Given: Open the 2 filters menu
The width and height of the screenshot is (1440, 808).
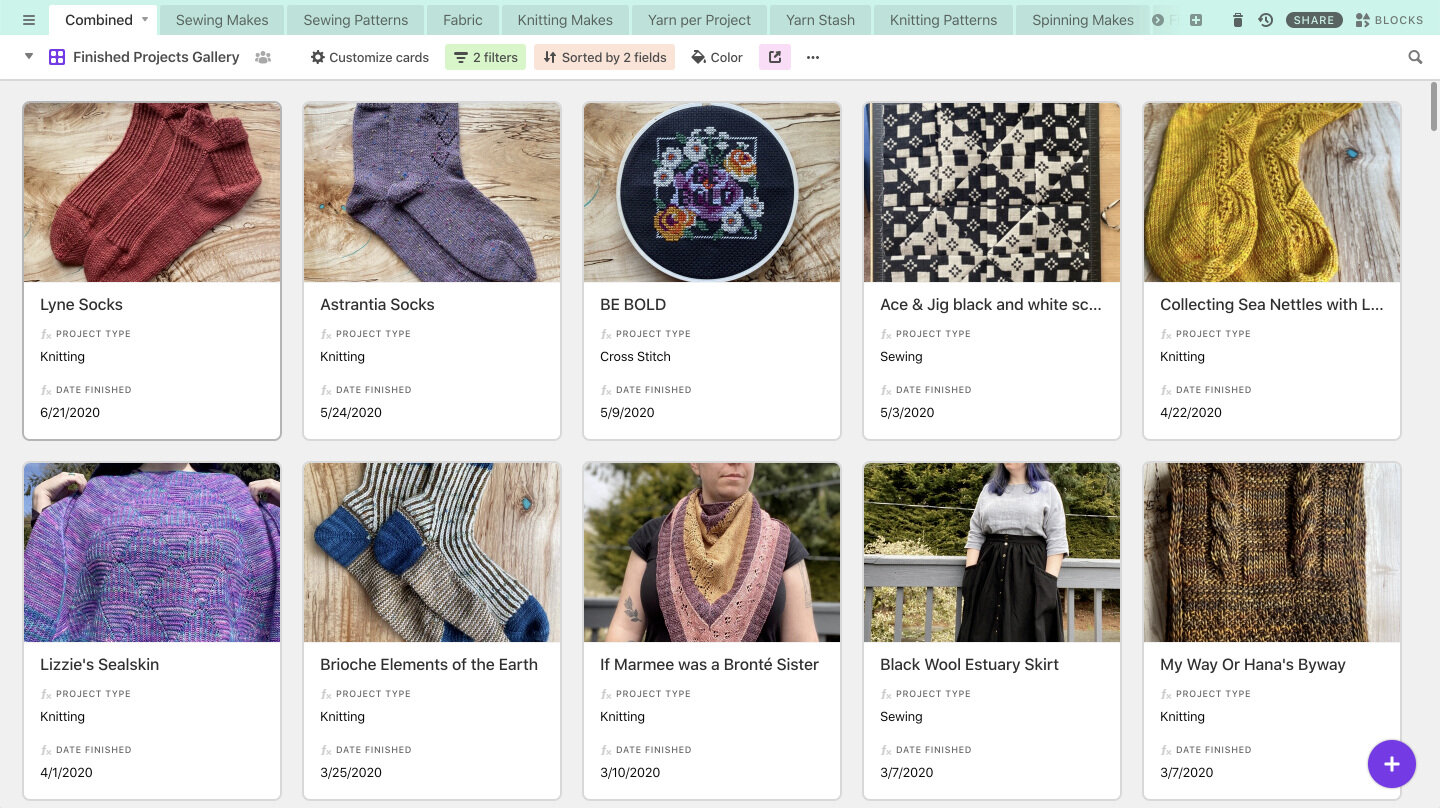Looking at the screenshot, I should (486, 57).
